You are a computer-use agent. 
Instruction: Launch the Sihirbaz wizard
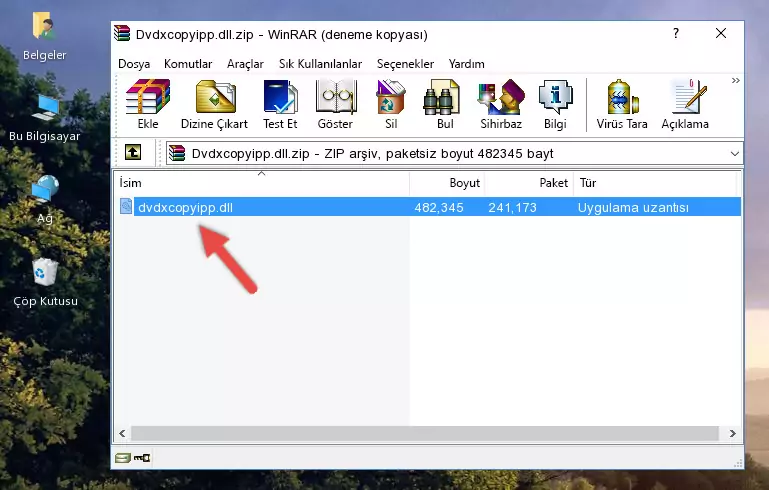501,104
